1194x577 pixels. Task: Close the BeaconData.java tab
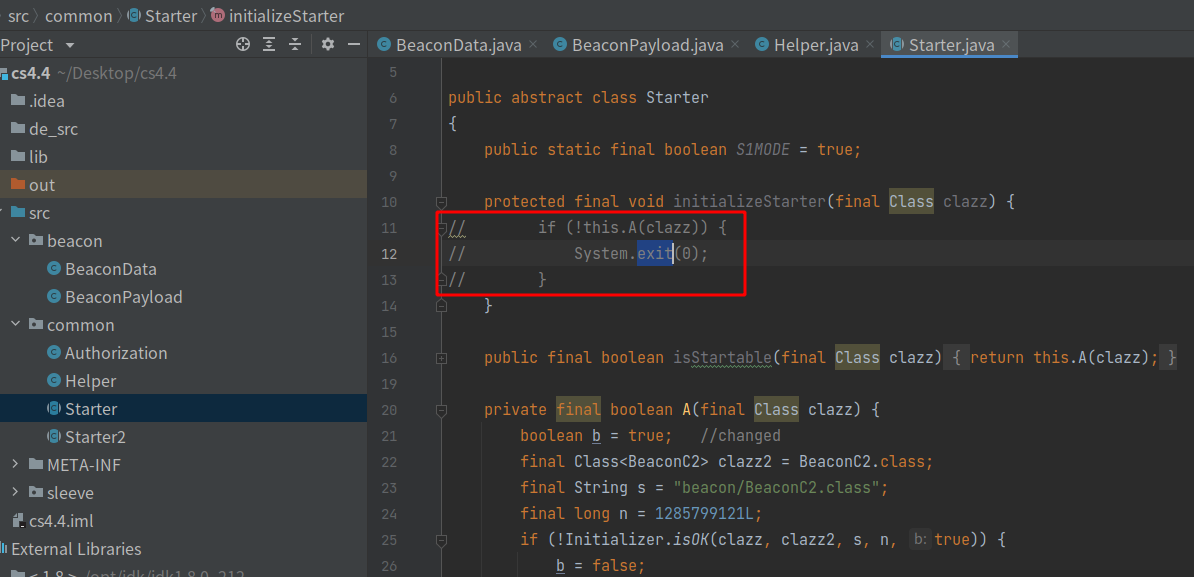pyautogui.click(x=532, y=45)
